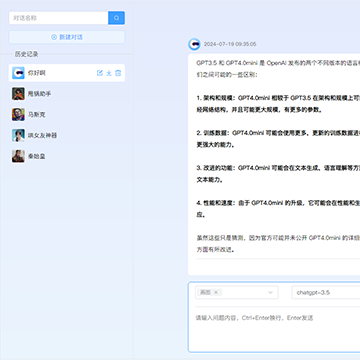Expand the 画图 tag selector dropdown arrow
This screenshot has height=360, width=360.
click(270, 292)
